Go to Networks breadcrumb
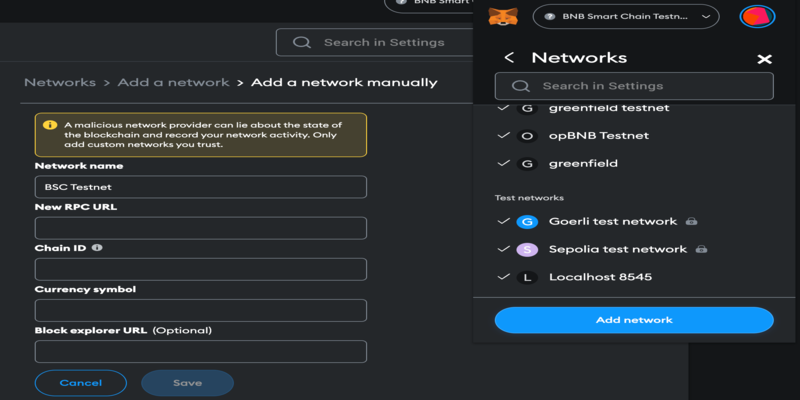 tap(60, 82)
